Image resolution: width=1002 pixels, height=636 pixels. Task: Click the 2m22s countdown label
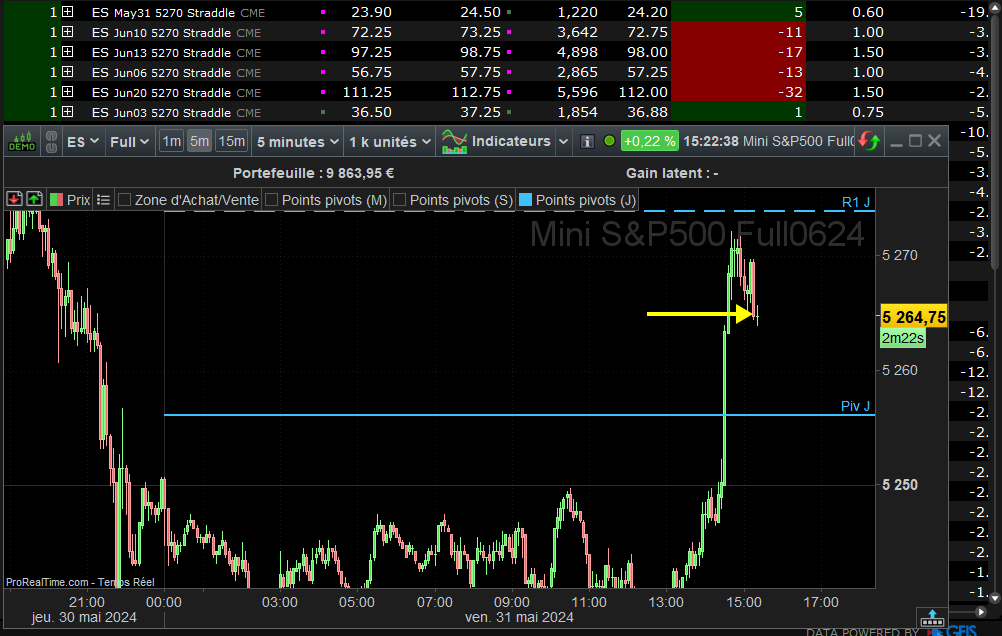(x=903, y=338)
